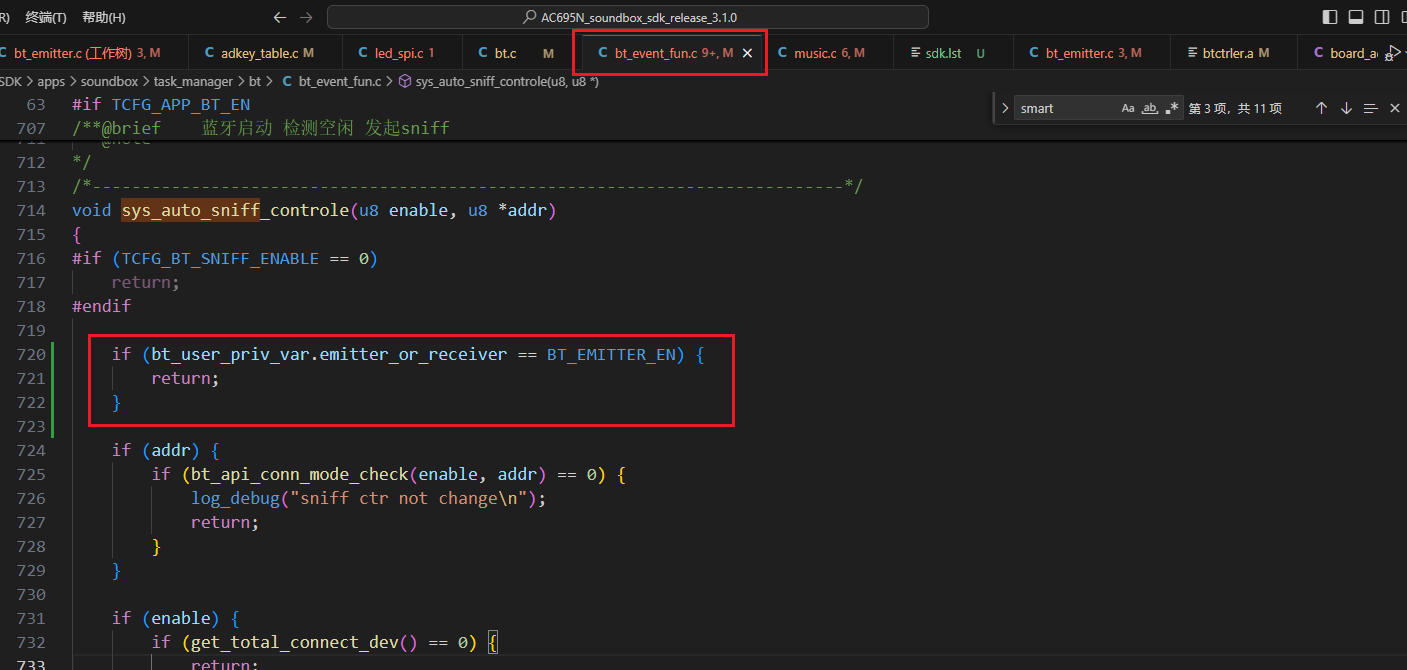Click the 'apps' breadcrumb segment

(x=51, y=81)
